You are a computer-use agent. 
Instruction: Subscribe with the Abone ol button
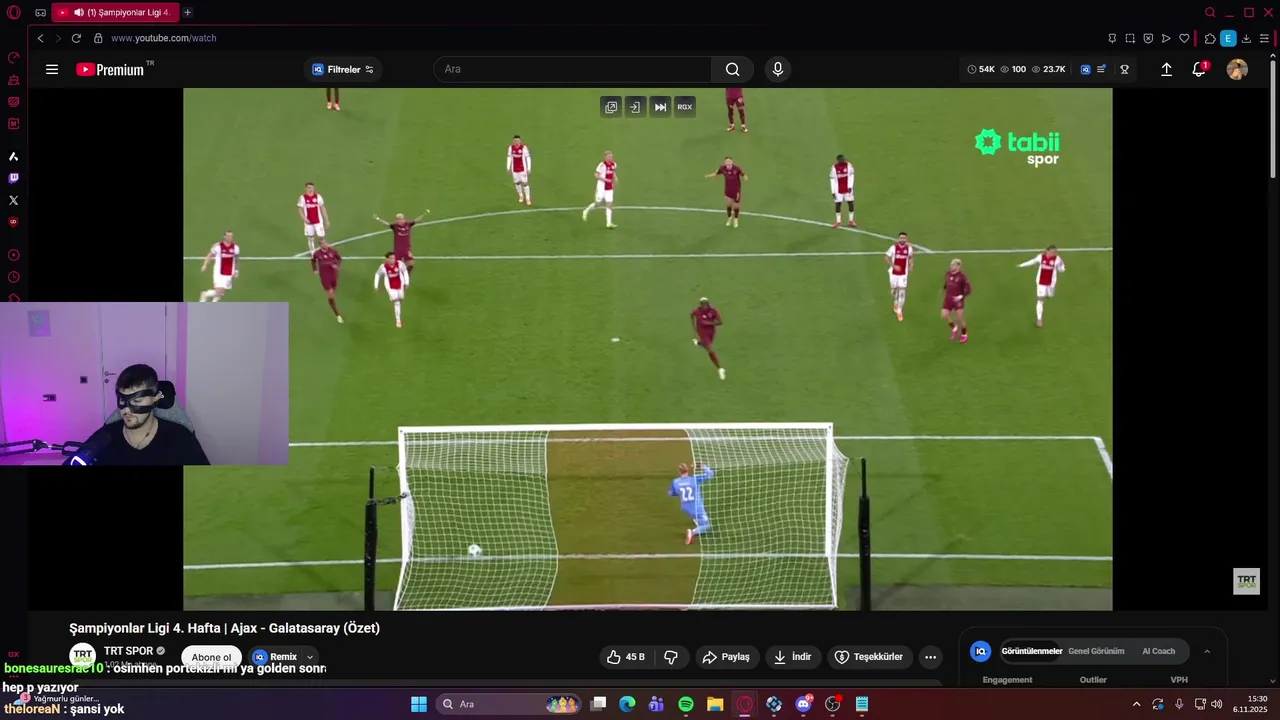point(211,657)
